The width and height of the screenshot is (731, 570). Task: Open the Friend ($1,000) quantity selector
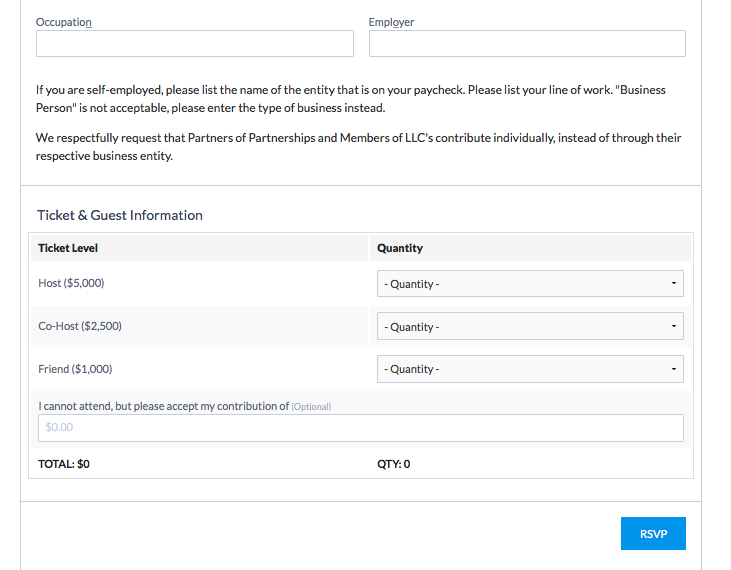[x=530, y=369]
